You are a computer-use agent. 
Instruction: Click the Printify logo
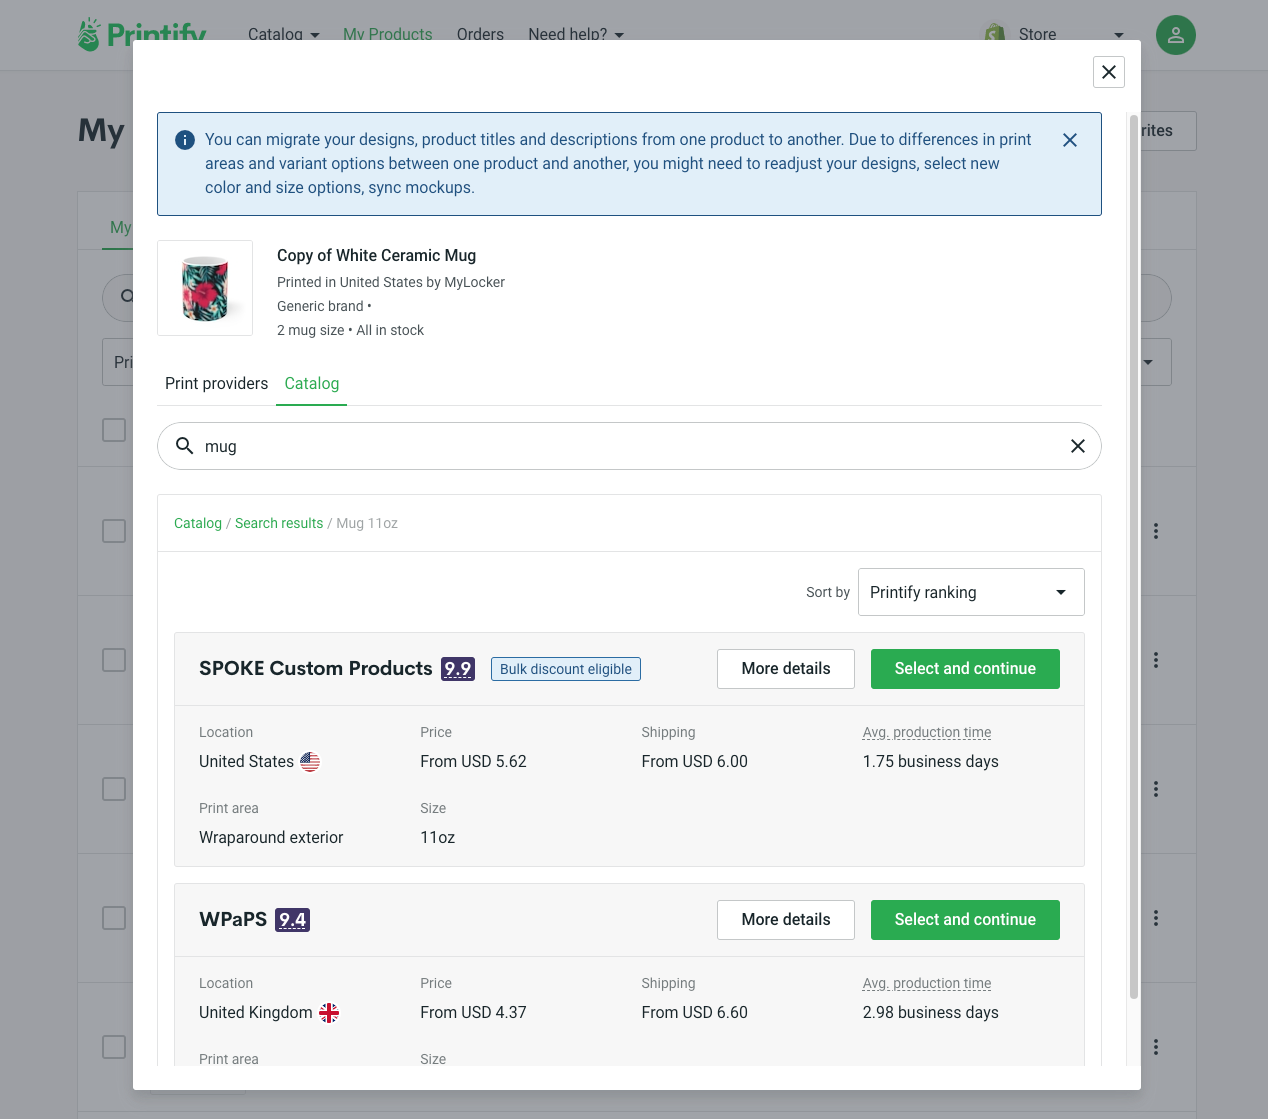point(142,35)
